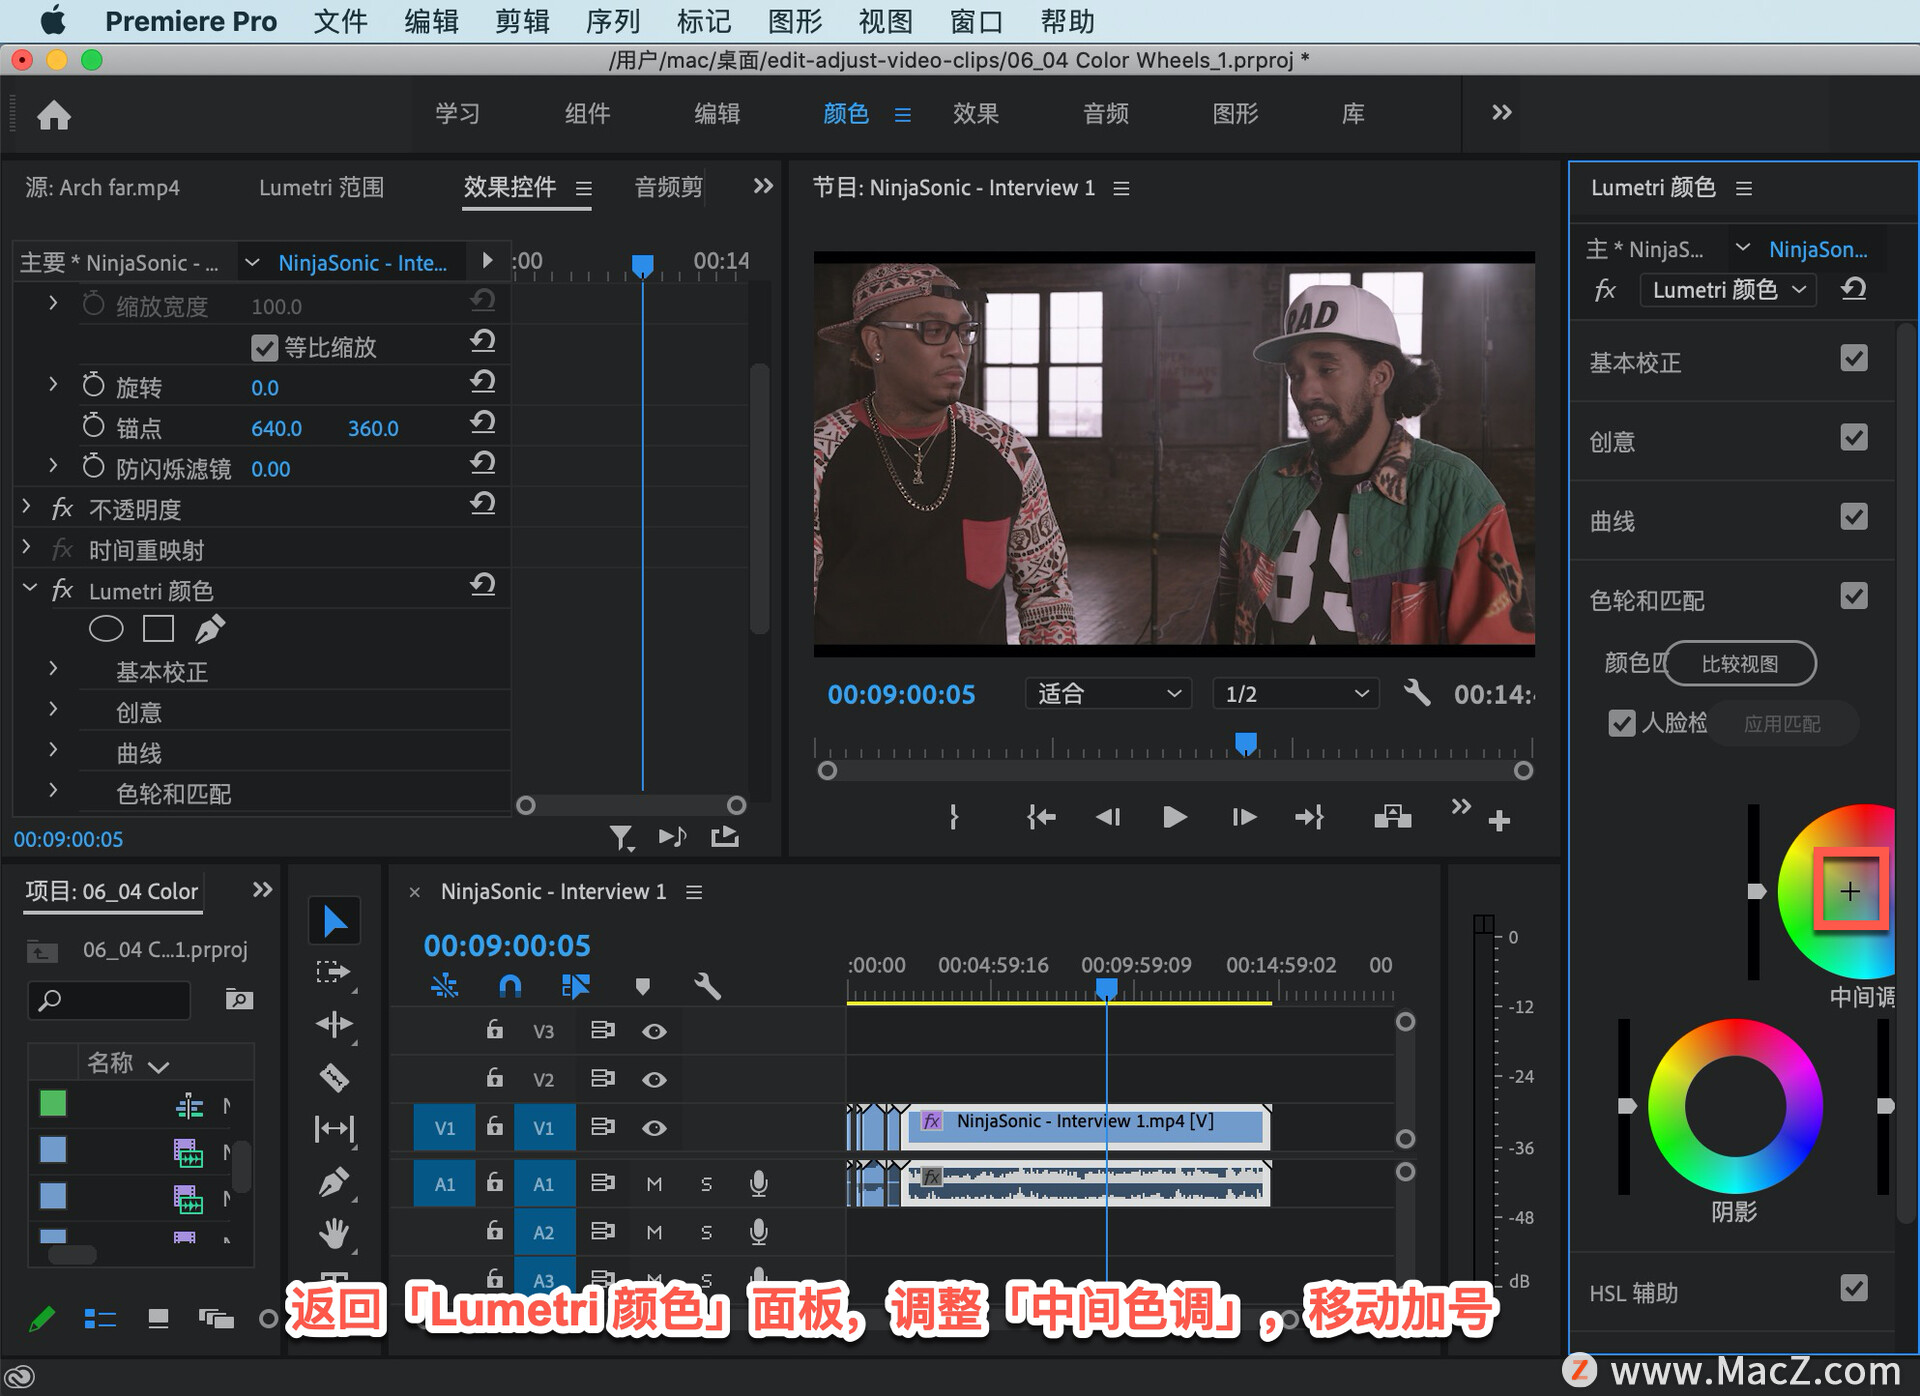Viewport: 1920px width, 1396px height.
Task: Choose the free draw bezier mask pen
Action: [x=209, y=629]
